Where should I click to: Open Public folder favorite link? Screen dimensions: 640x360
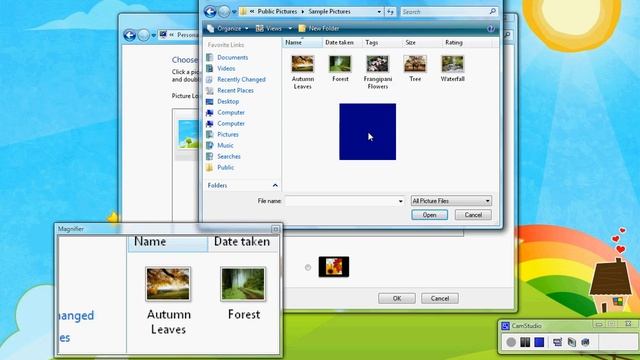[x=225, y=168]
